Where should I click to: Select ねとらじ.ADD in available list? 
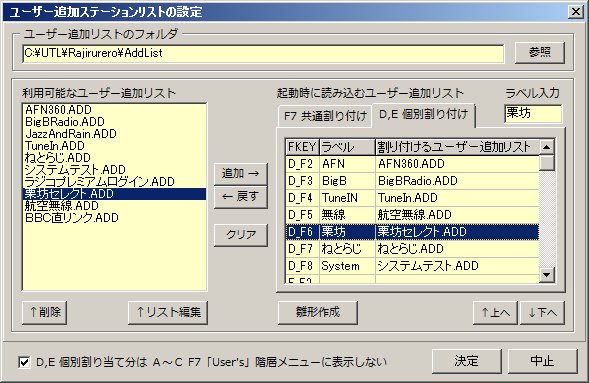point(114,158)
